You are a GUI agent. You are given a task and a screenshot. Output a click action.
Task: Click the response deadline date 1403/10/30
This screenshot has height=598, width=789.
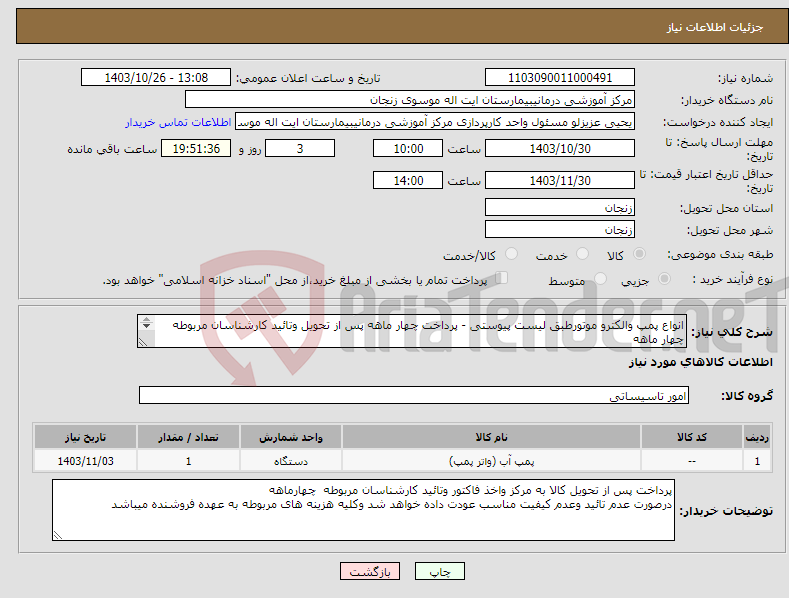click(x=560, y=148)
